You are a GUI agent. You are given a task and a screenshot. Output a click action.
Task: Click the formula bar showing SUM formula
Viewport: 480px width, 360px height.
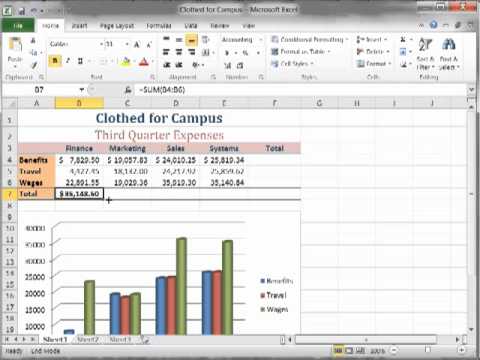(x=300, y=90)
